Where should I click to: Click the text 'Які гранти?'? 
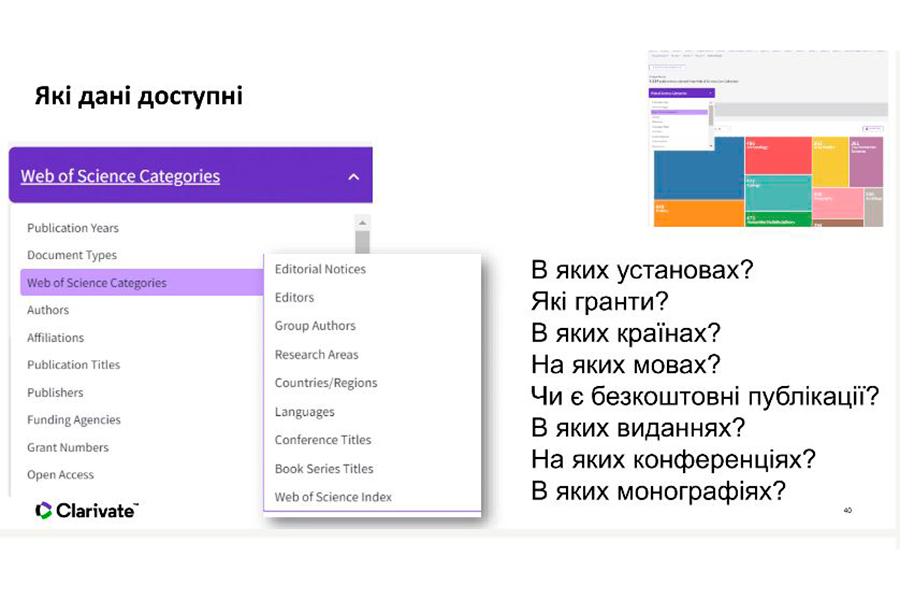coord(600,301)
